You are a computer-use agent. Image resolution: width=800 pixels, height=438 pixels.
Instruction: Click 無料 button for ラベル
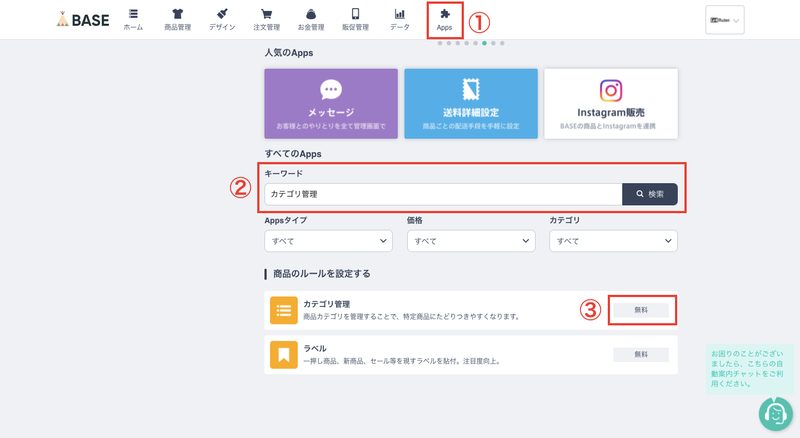[641, 354]
